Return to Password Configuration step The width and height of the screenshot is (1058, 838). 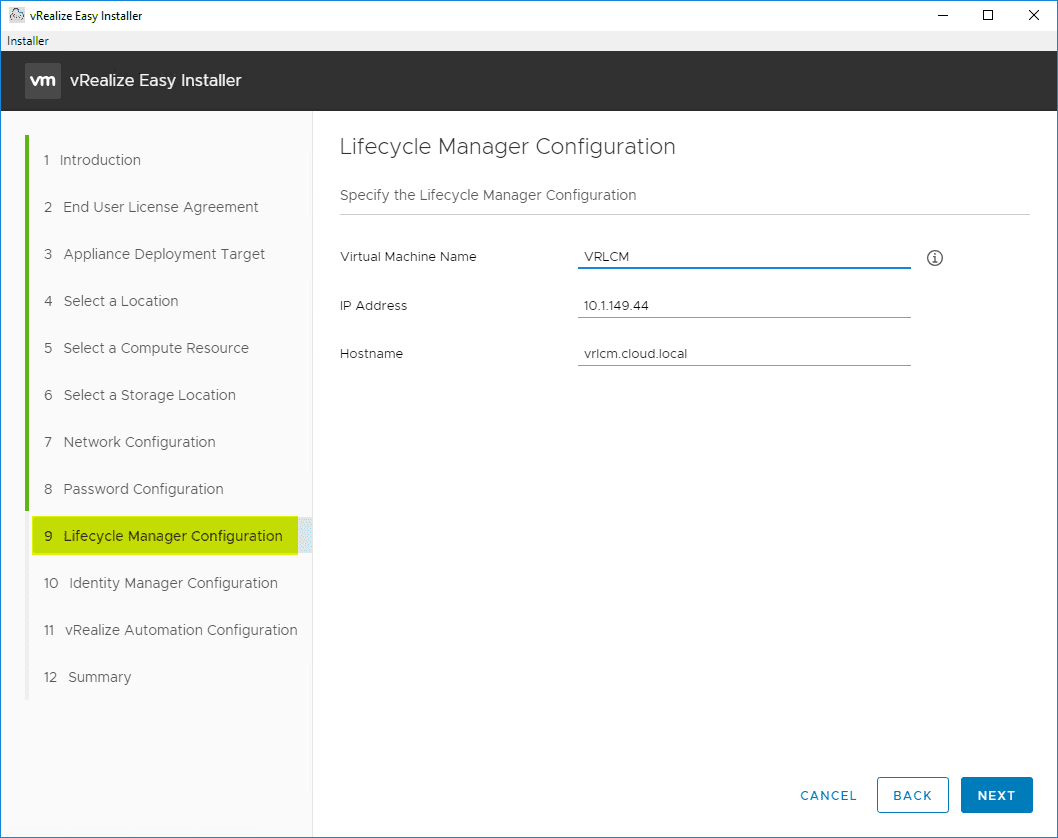(x=143, y=489)
